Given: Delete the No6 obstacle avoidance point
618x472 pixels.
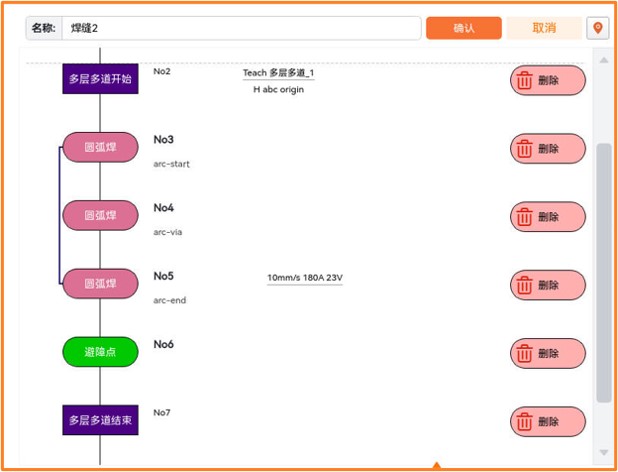Looking at the screenshot, I should click(548, 353).
